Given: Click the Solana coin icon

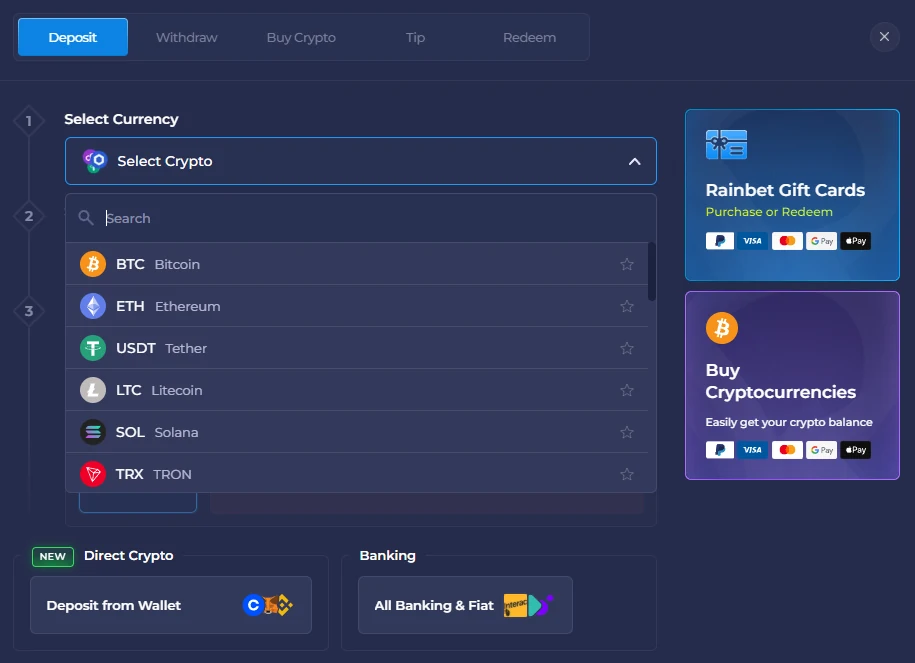Looking at the screenshot, I should point(93,432).
